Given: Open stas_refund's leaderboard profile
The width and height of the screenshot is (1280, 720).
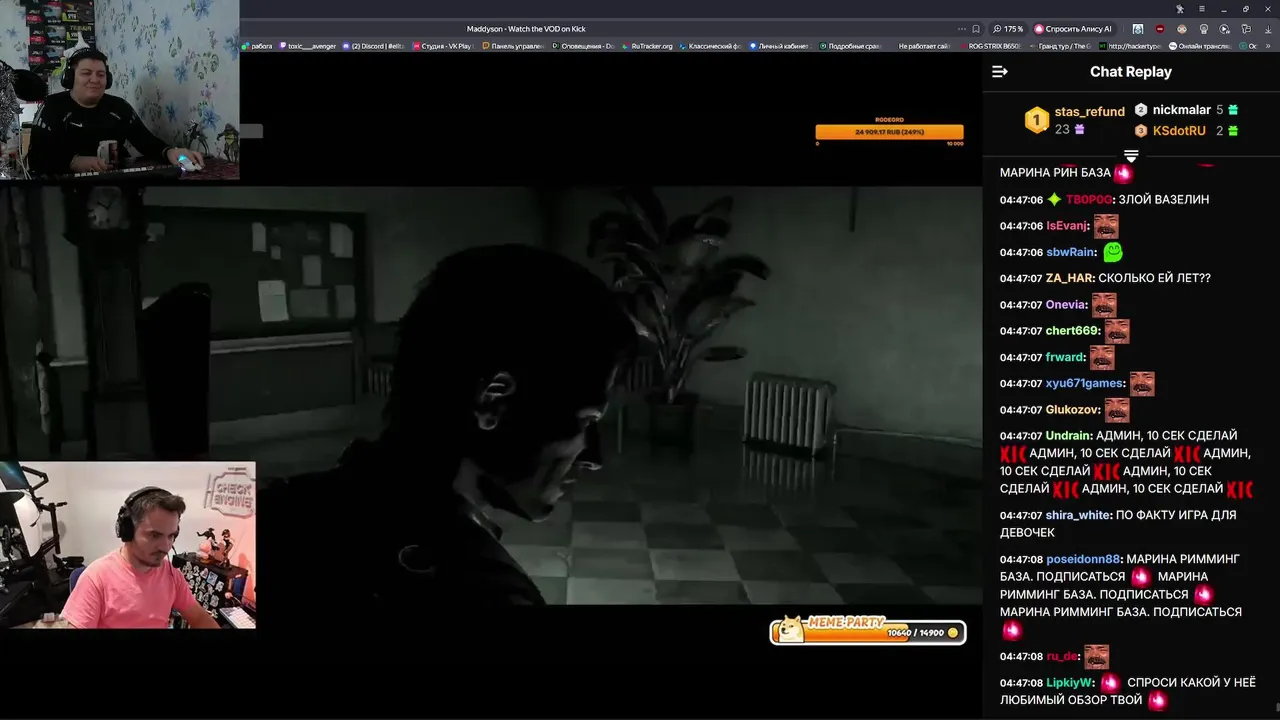Looking at the screenshot, I should [x=1090, y=112].
